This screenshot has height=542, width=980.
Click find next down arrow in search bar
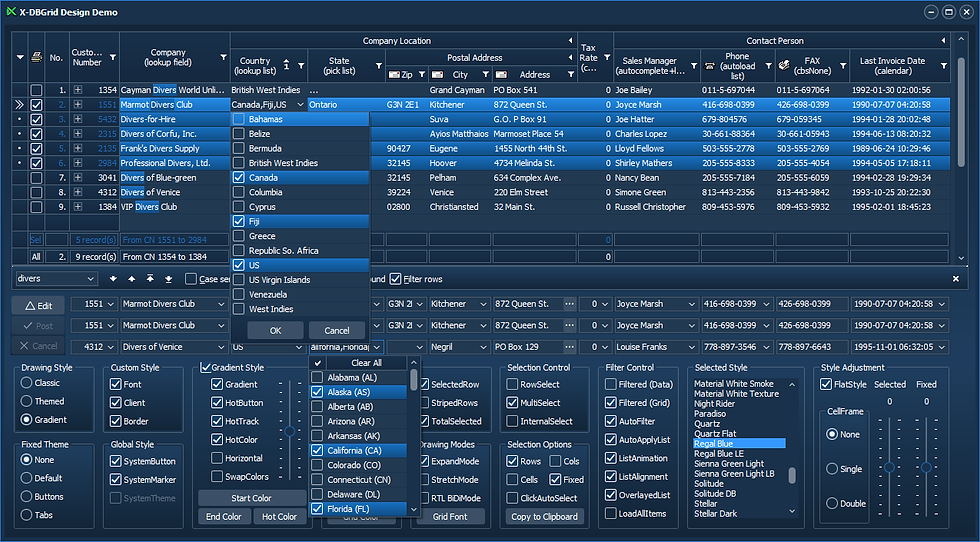113,279
